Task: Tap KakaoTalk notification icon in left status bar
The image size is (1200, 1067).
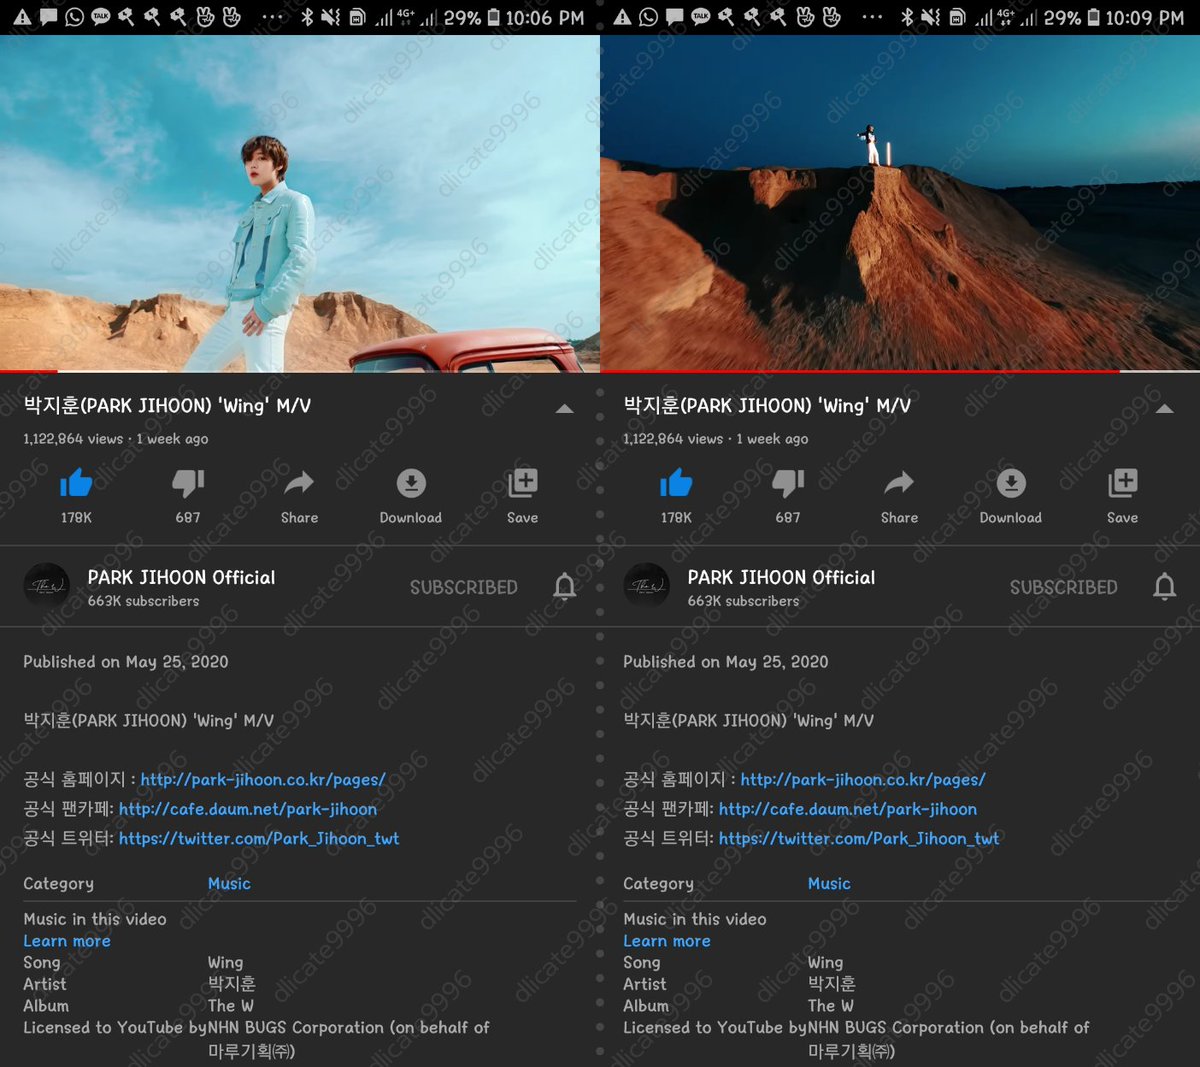Action: [x=100, y=17]
